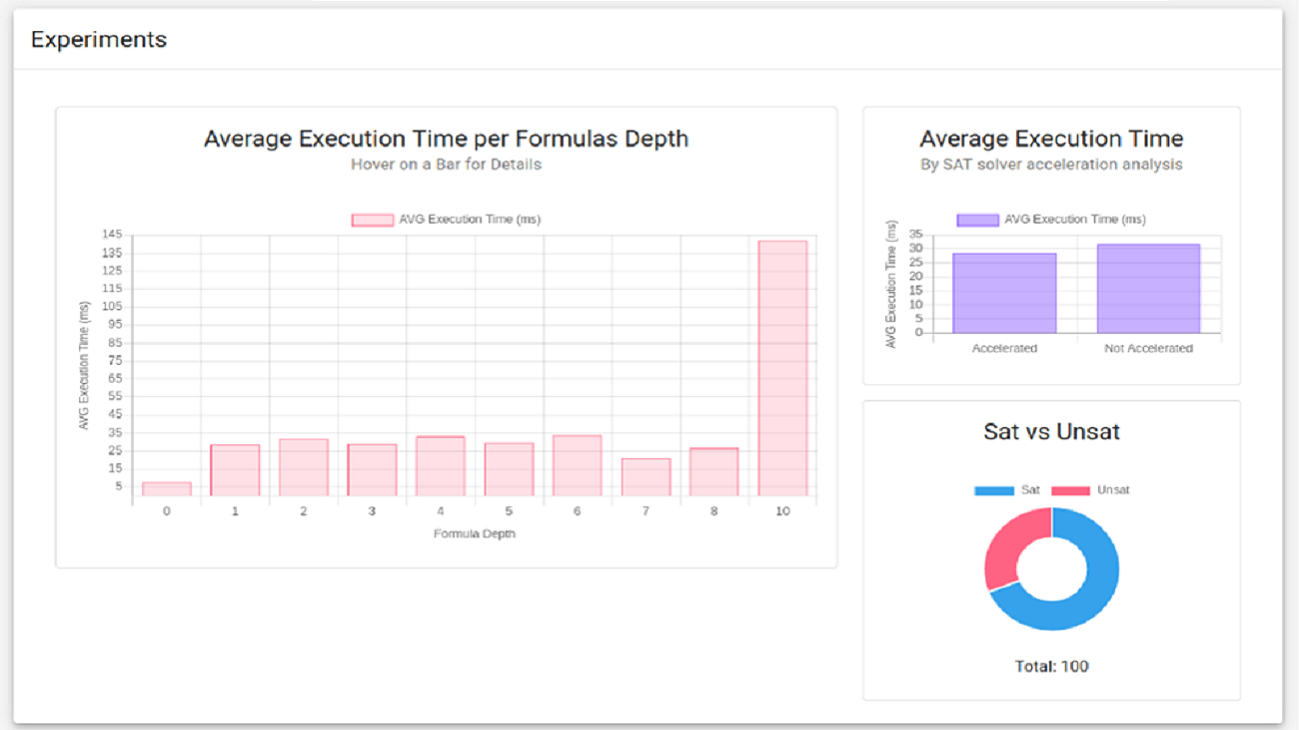Click the formula depth 3 bar
The image size is (1299, 730).
372,470
